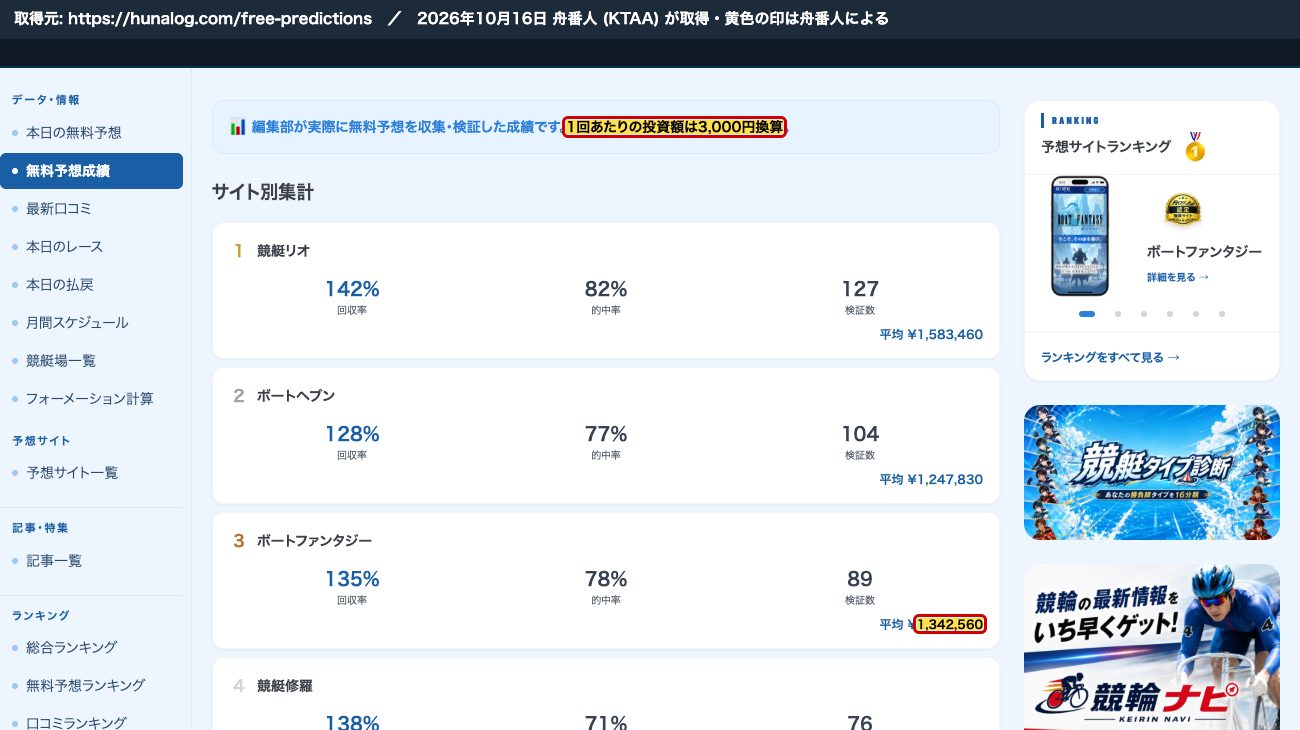Screen dimensions: 1300x730
Task: Click the 予想サイトランキング heading
Action: click(1106, 147)
